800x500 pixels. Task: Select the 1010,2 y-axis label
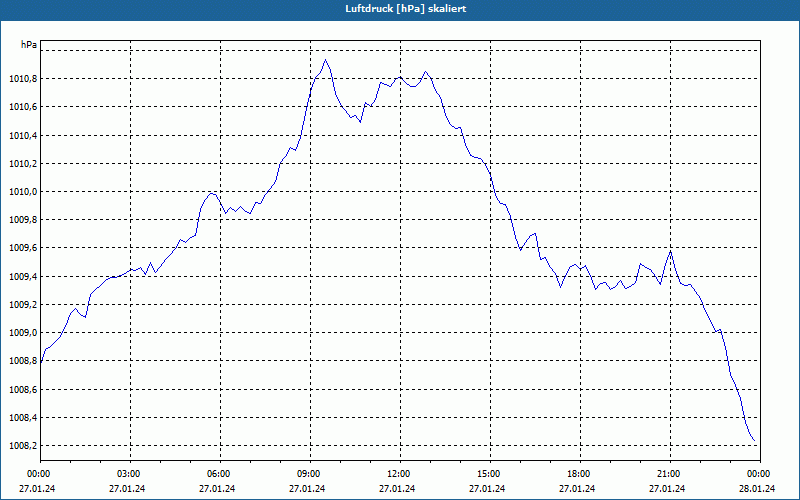(22, 163)
